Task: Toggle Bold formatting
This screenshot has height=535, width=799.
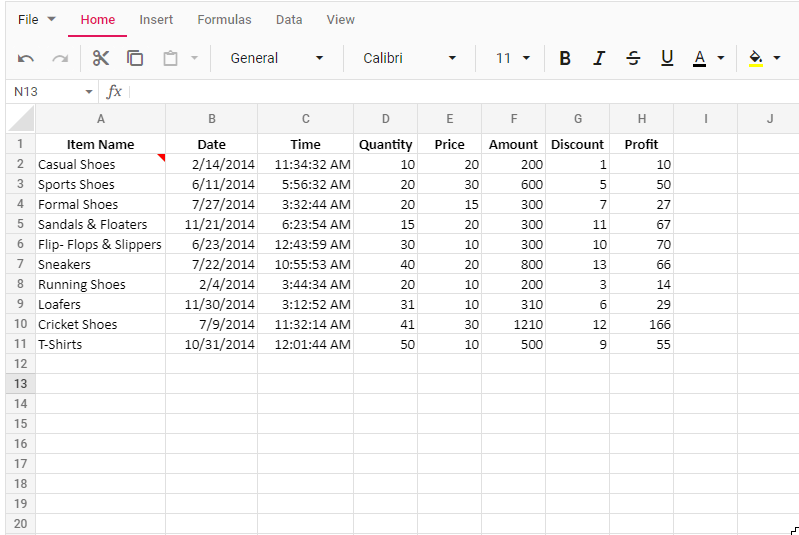Action: click(565, 58)
